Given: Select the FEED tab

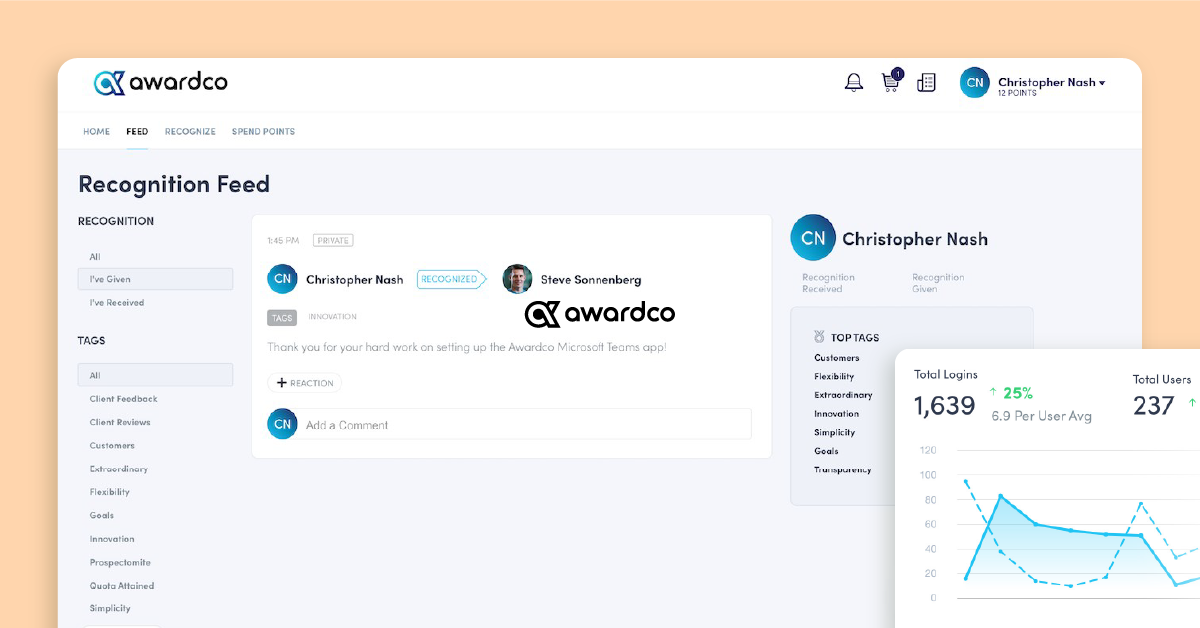Looking at the screenshot, I should click(137, 132).
